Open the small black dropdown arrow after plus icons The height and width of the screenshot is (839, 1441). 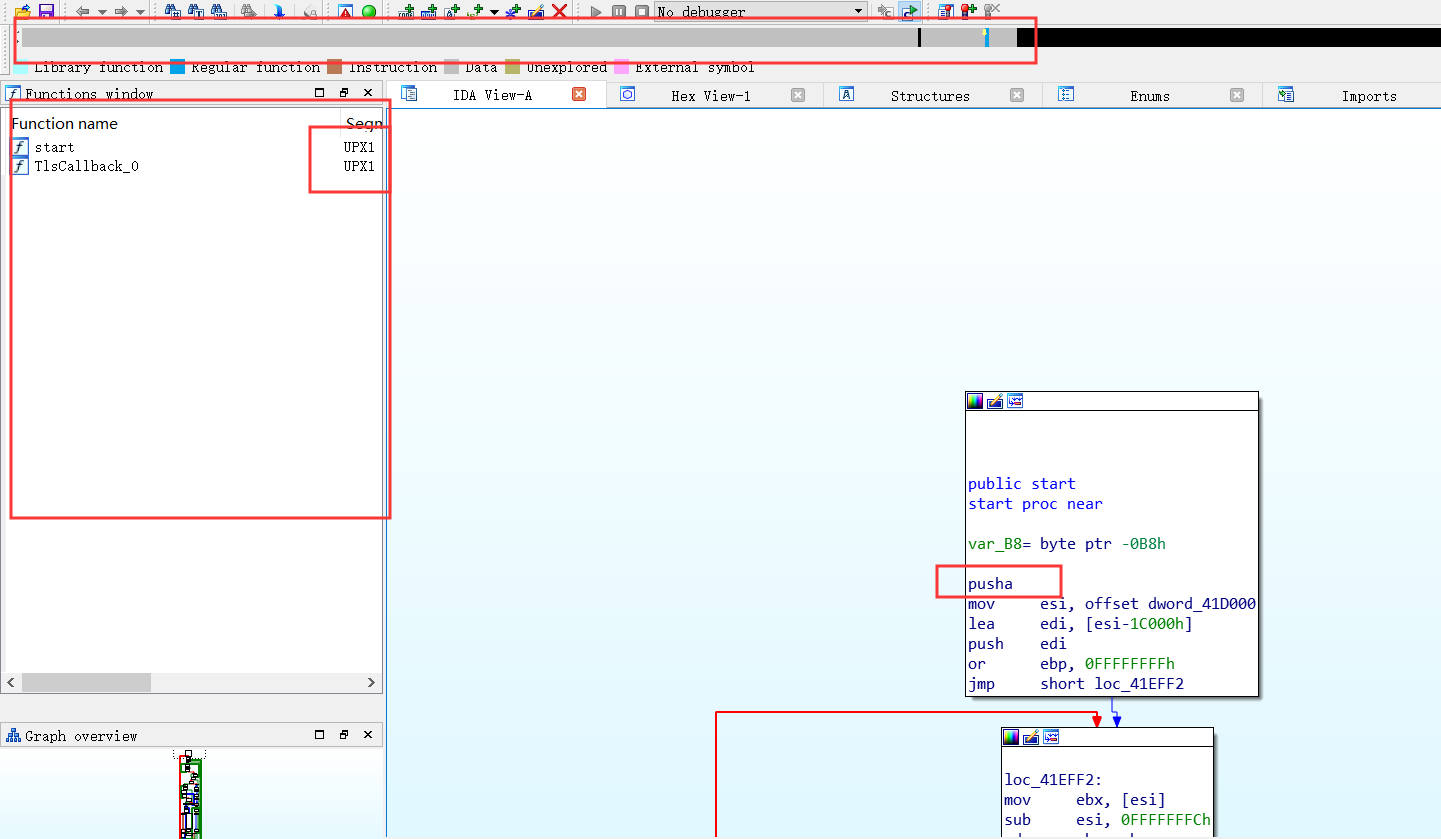494,12
